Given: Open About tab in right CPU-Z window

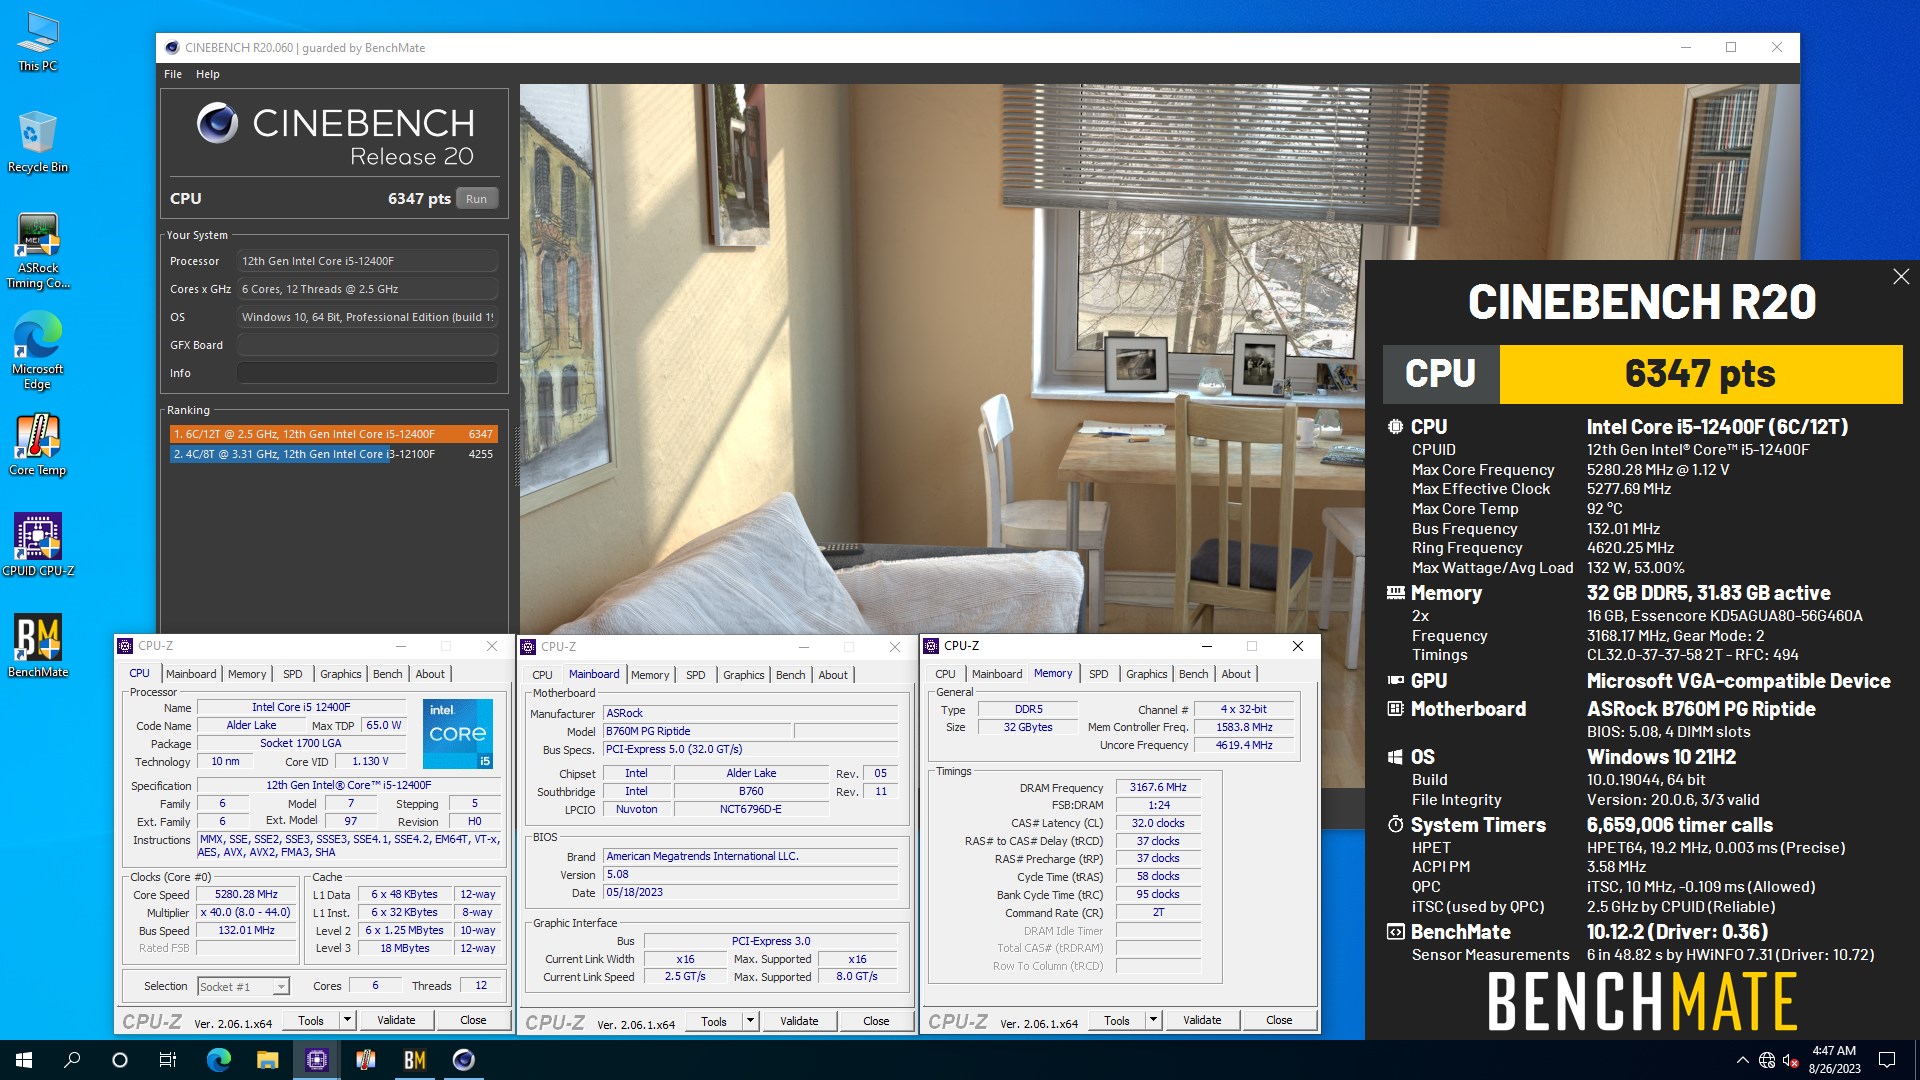Looking at the screenshot, I should (1236, 674).
